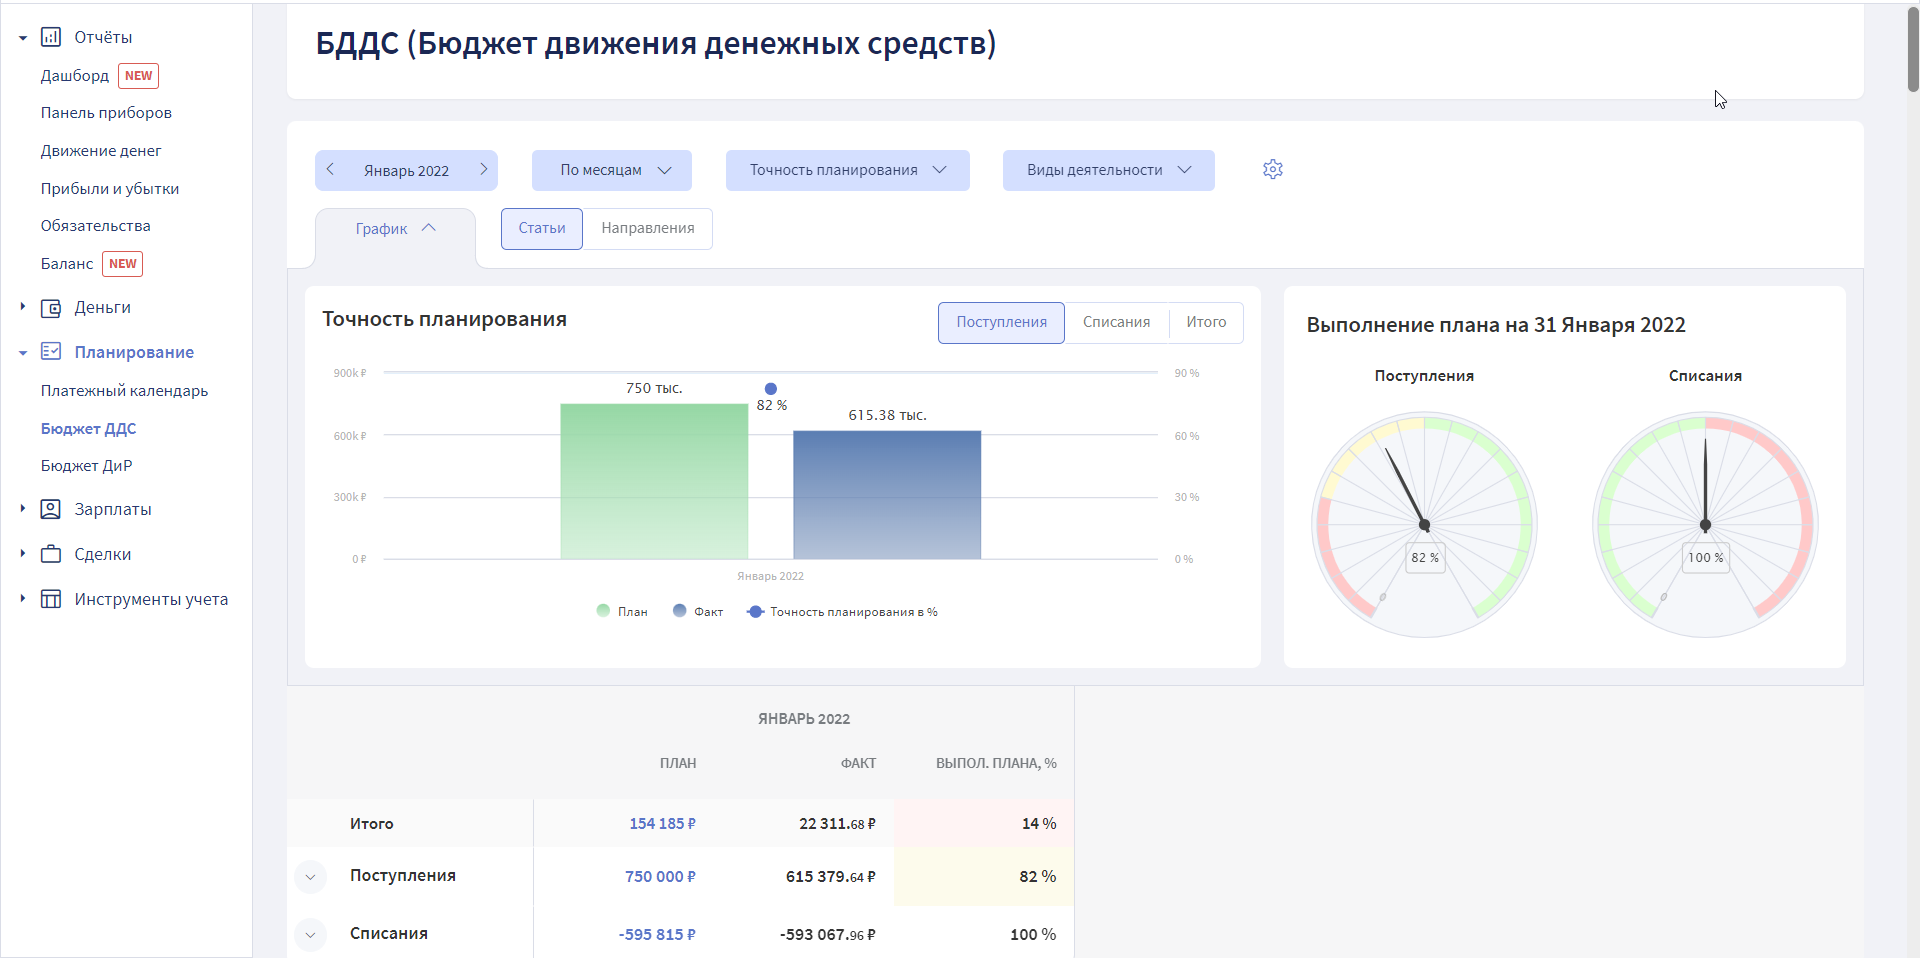The image size is (1920, 958).
Task: Click NEW badge next to Дашборд
Action: 139,76
